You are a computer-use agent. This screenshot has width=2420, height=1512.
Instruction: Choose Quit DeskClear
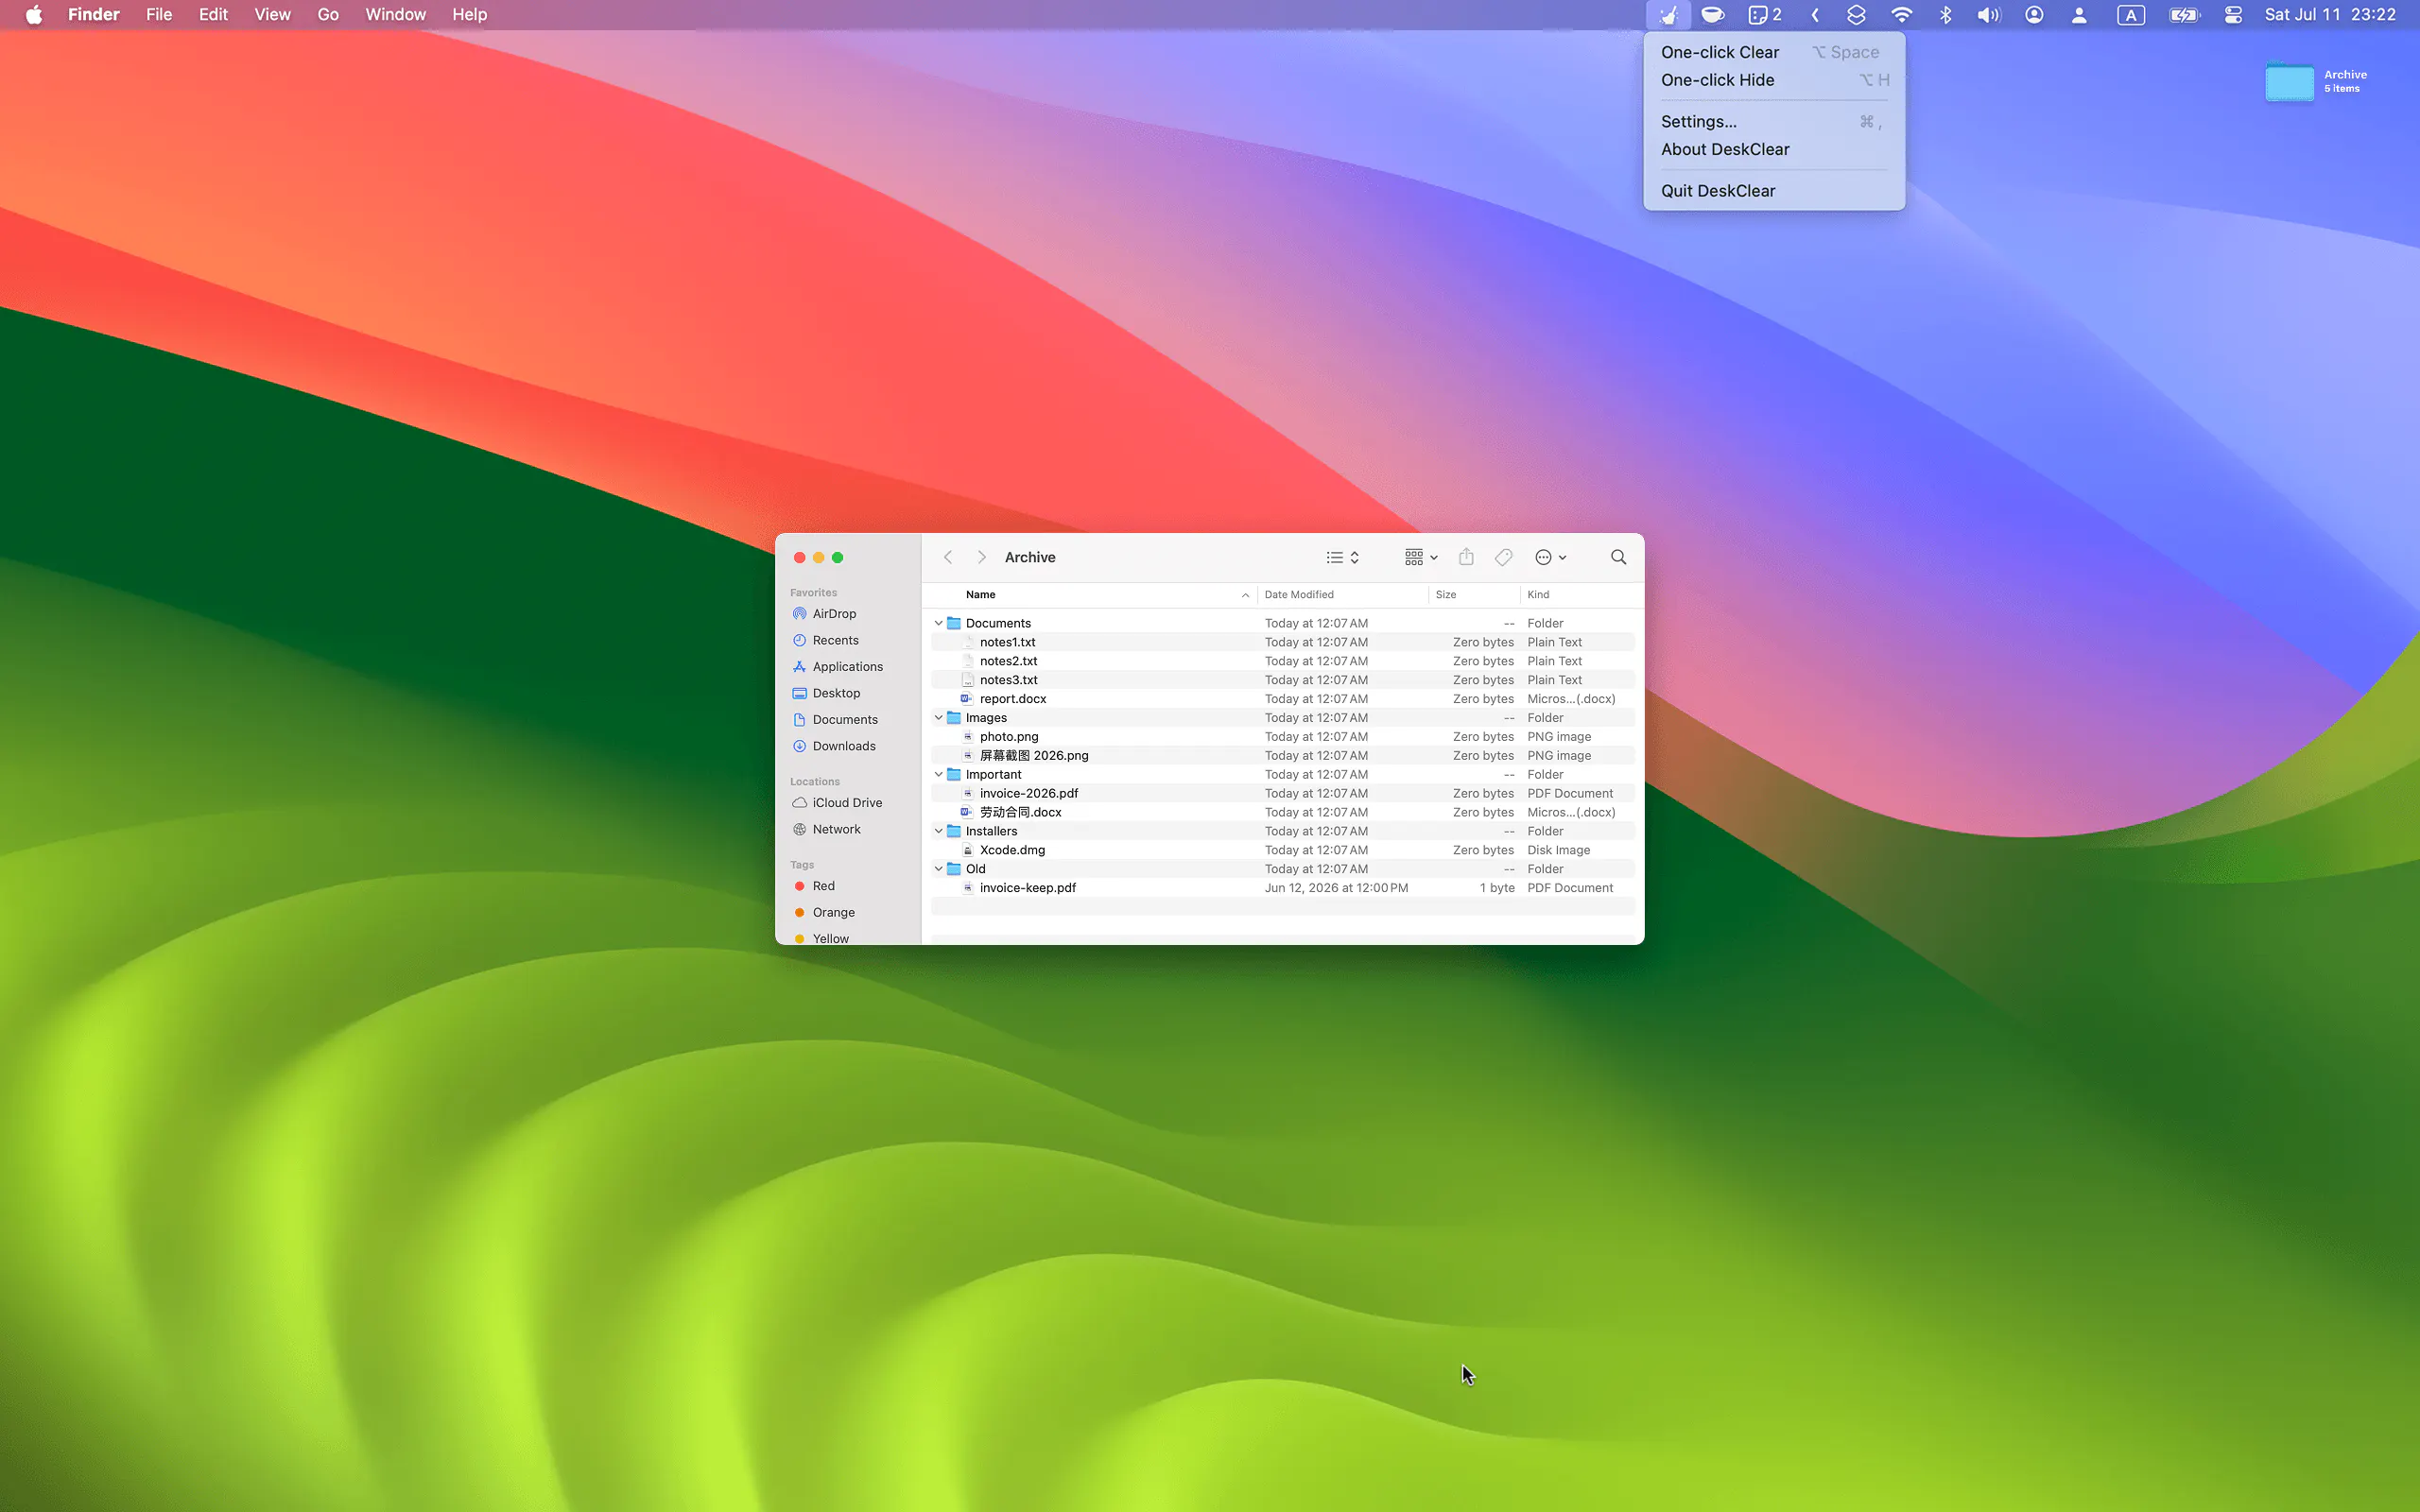tap(1773, 191)
